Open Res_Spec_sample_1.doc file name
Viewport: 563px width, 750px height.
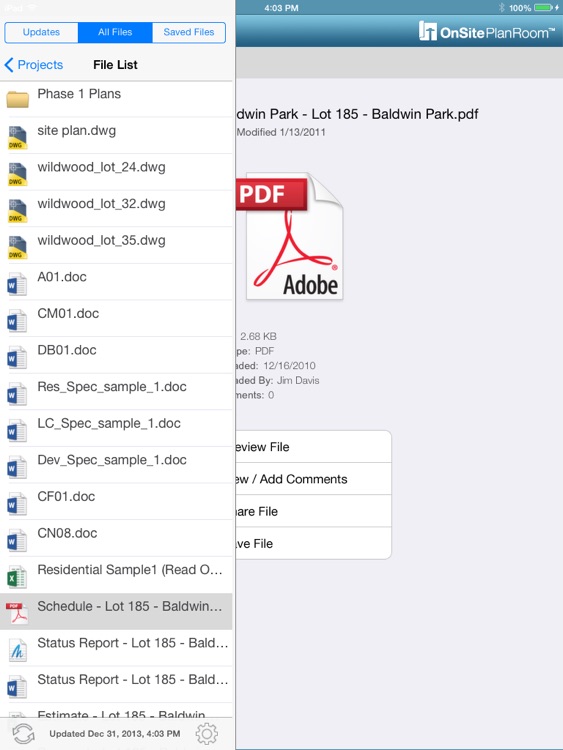112,387
